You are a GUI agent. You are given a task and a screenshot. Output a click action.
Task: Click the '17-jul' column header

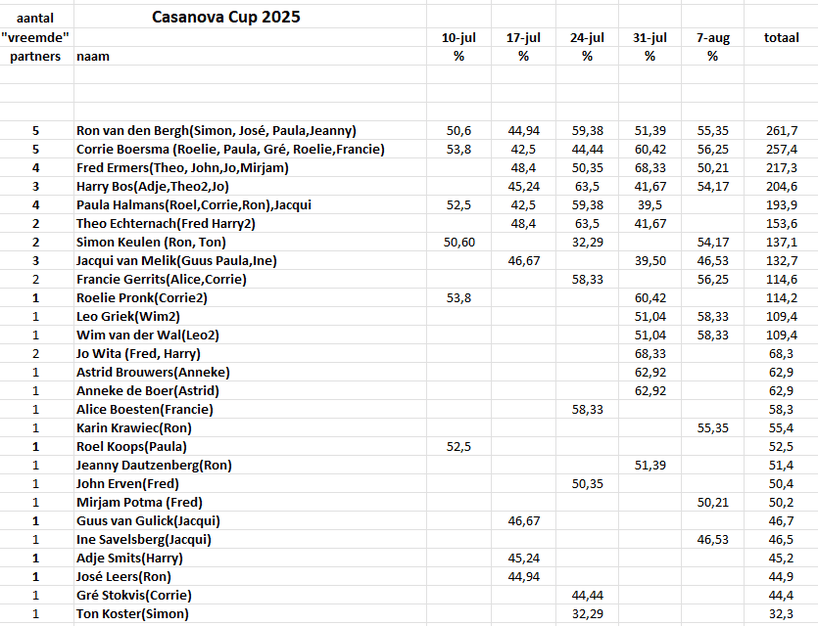523,38
